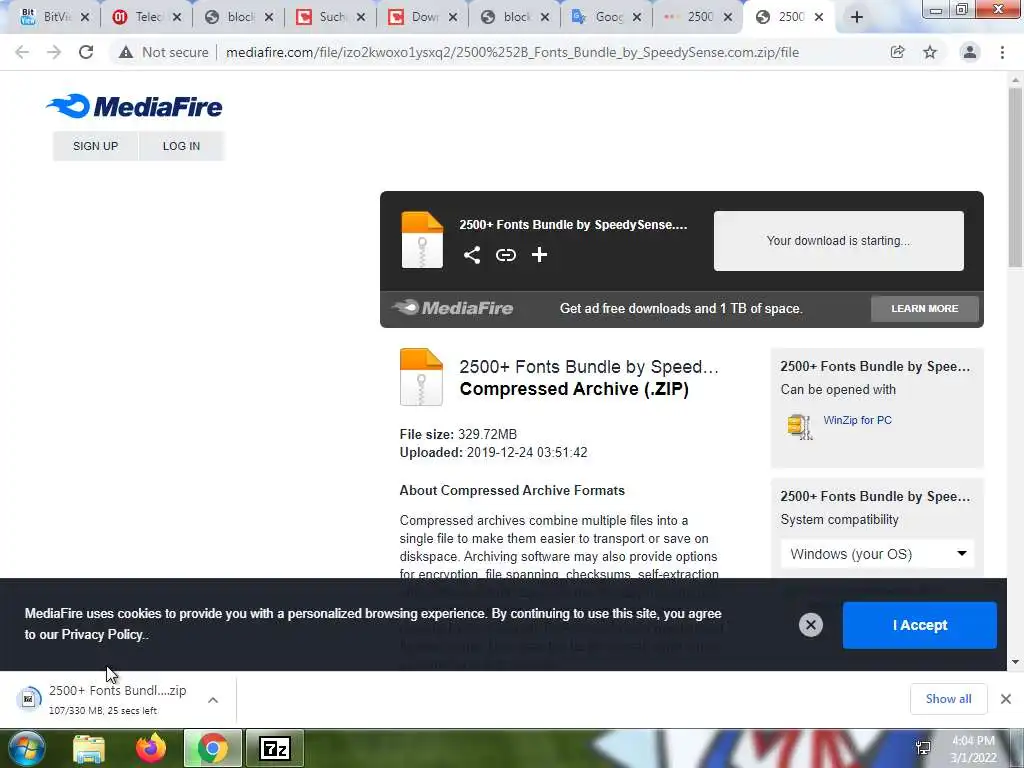Click the page vertical scrollbar
Viewport: 1024px width, 768px height.
(x=1015, y=176)
